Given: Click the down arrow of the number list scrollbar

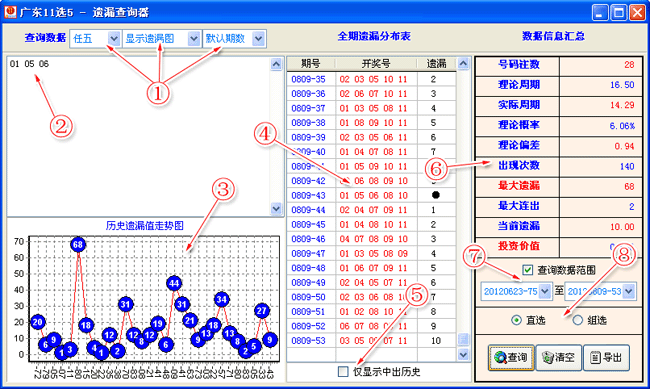Looking at the screenshot, I should tap(276, 209).
